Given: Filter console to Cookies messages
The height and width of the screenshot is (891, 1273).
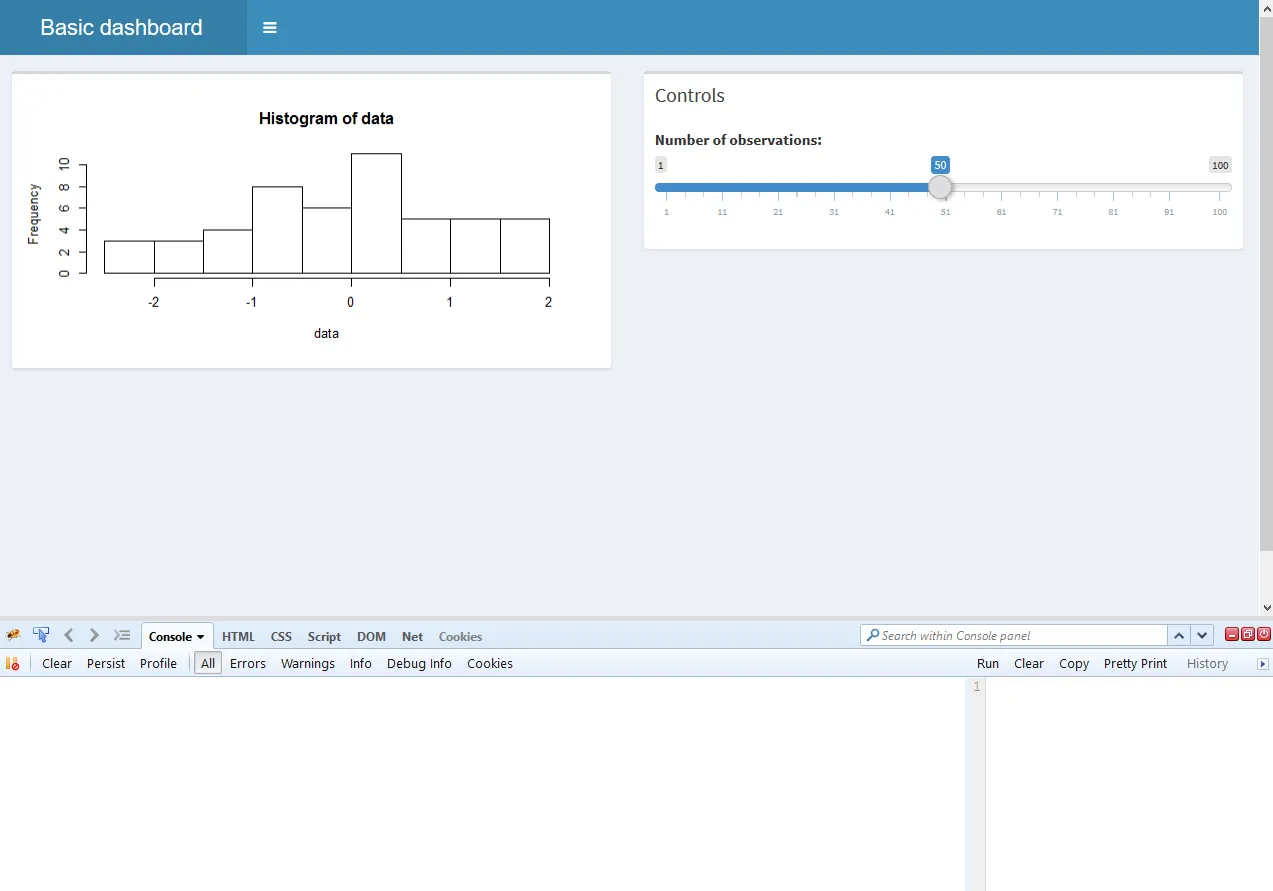Looking at the screenshot, I should [x=490, y=663].
